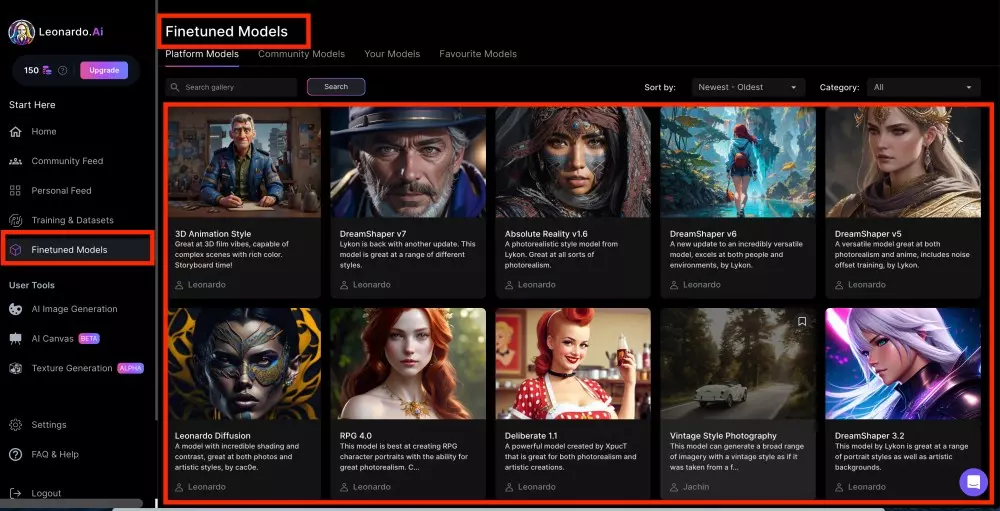Click the user icon under 3D Animation Style
Viewport: 1000px width, 511px height.
[179, 285]
